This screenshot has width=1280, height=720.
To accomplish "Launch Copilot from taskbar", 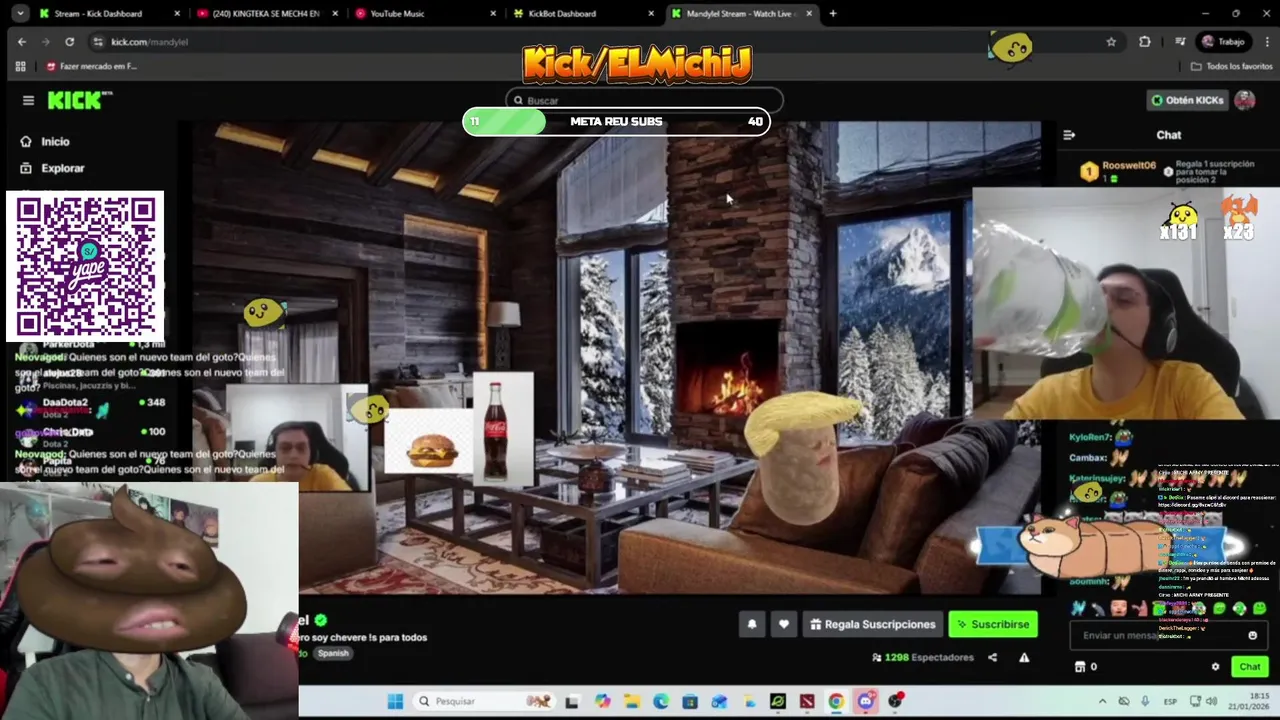I will click(603, 701).
